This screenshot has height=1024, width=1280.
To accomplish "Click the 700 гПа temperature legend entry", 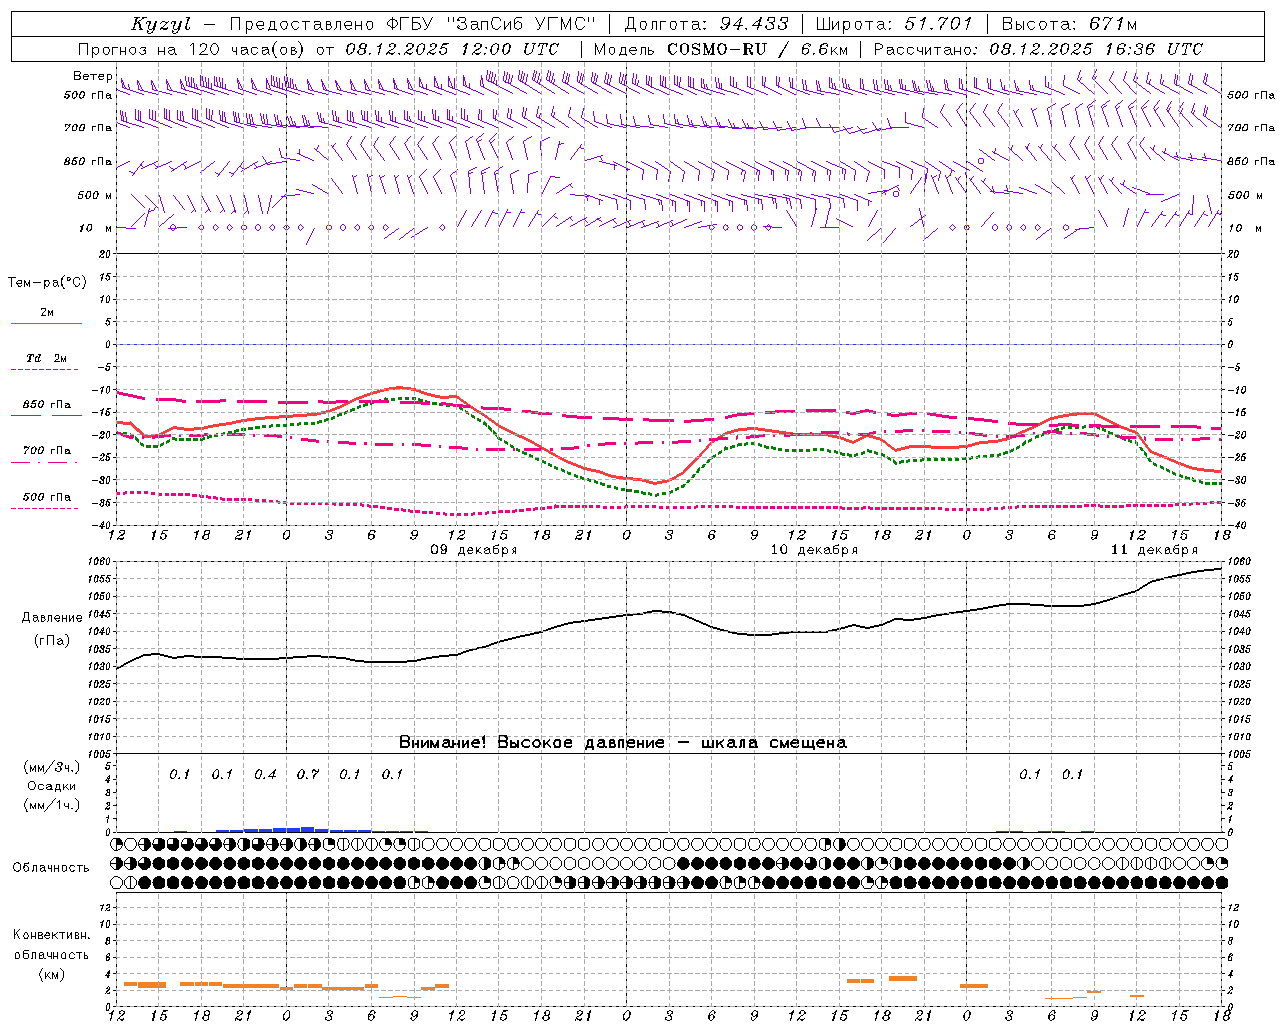I will tap(46, 451).
